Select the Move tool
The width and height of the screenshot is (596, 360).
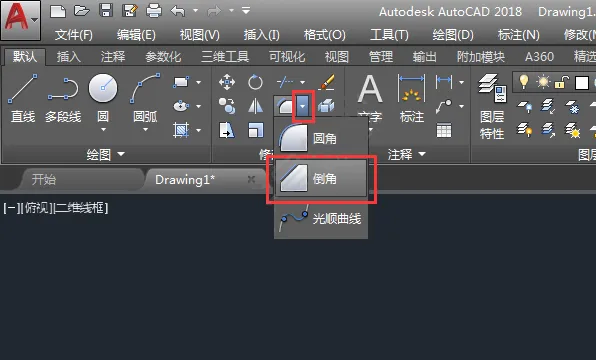coord(227,82)
